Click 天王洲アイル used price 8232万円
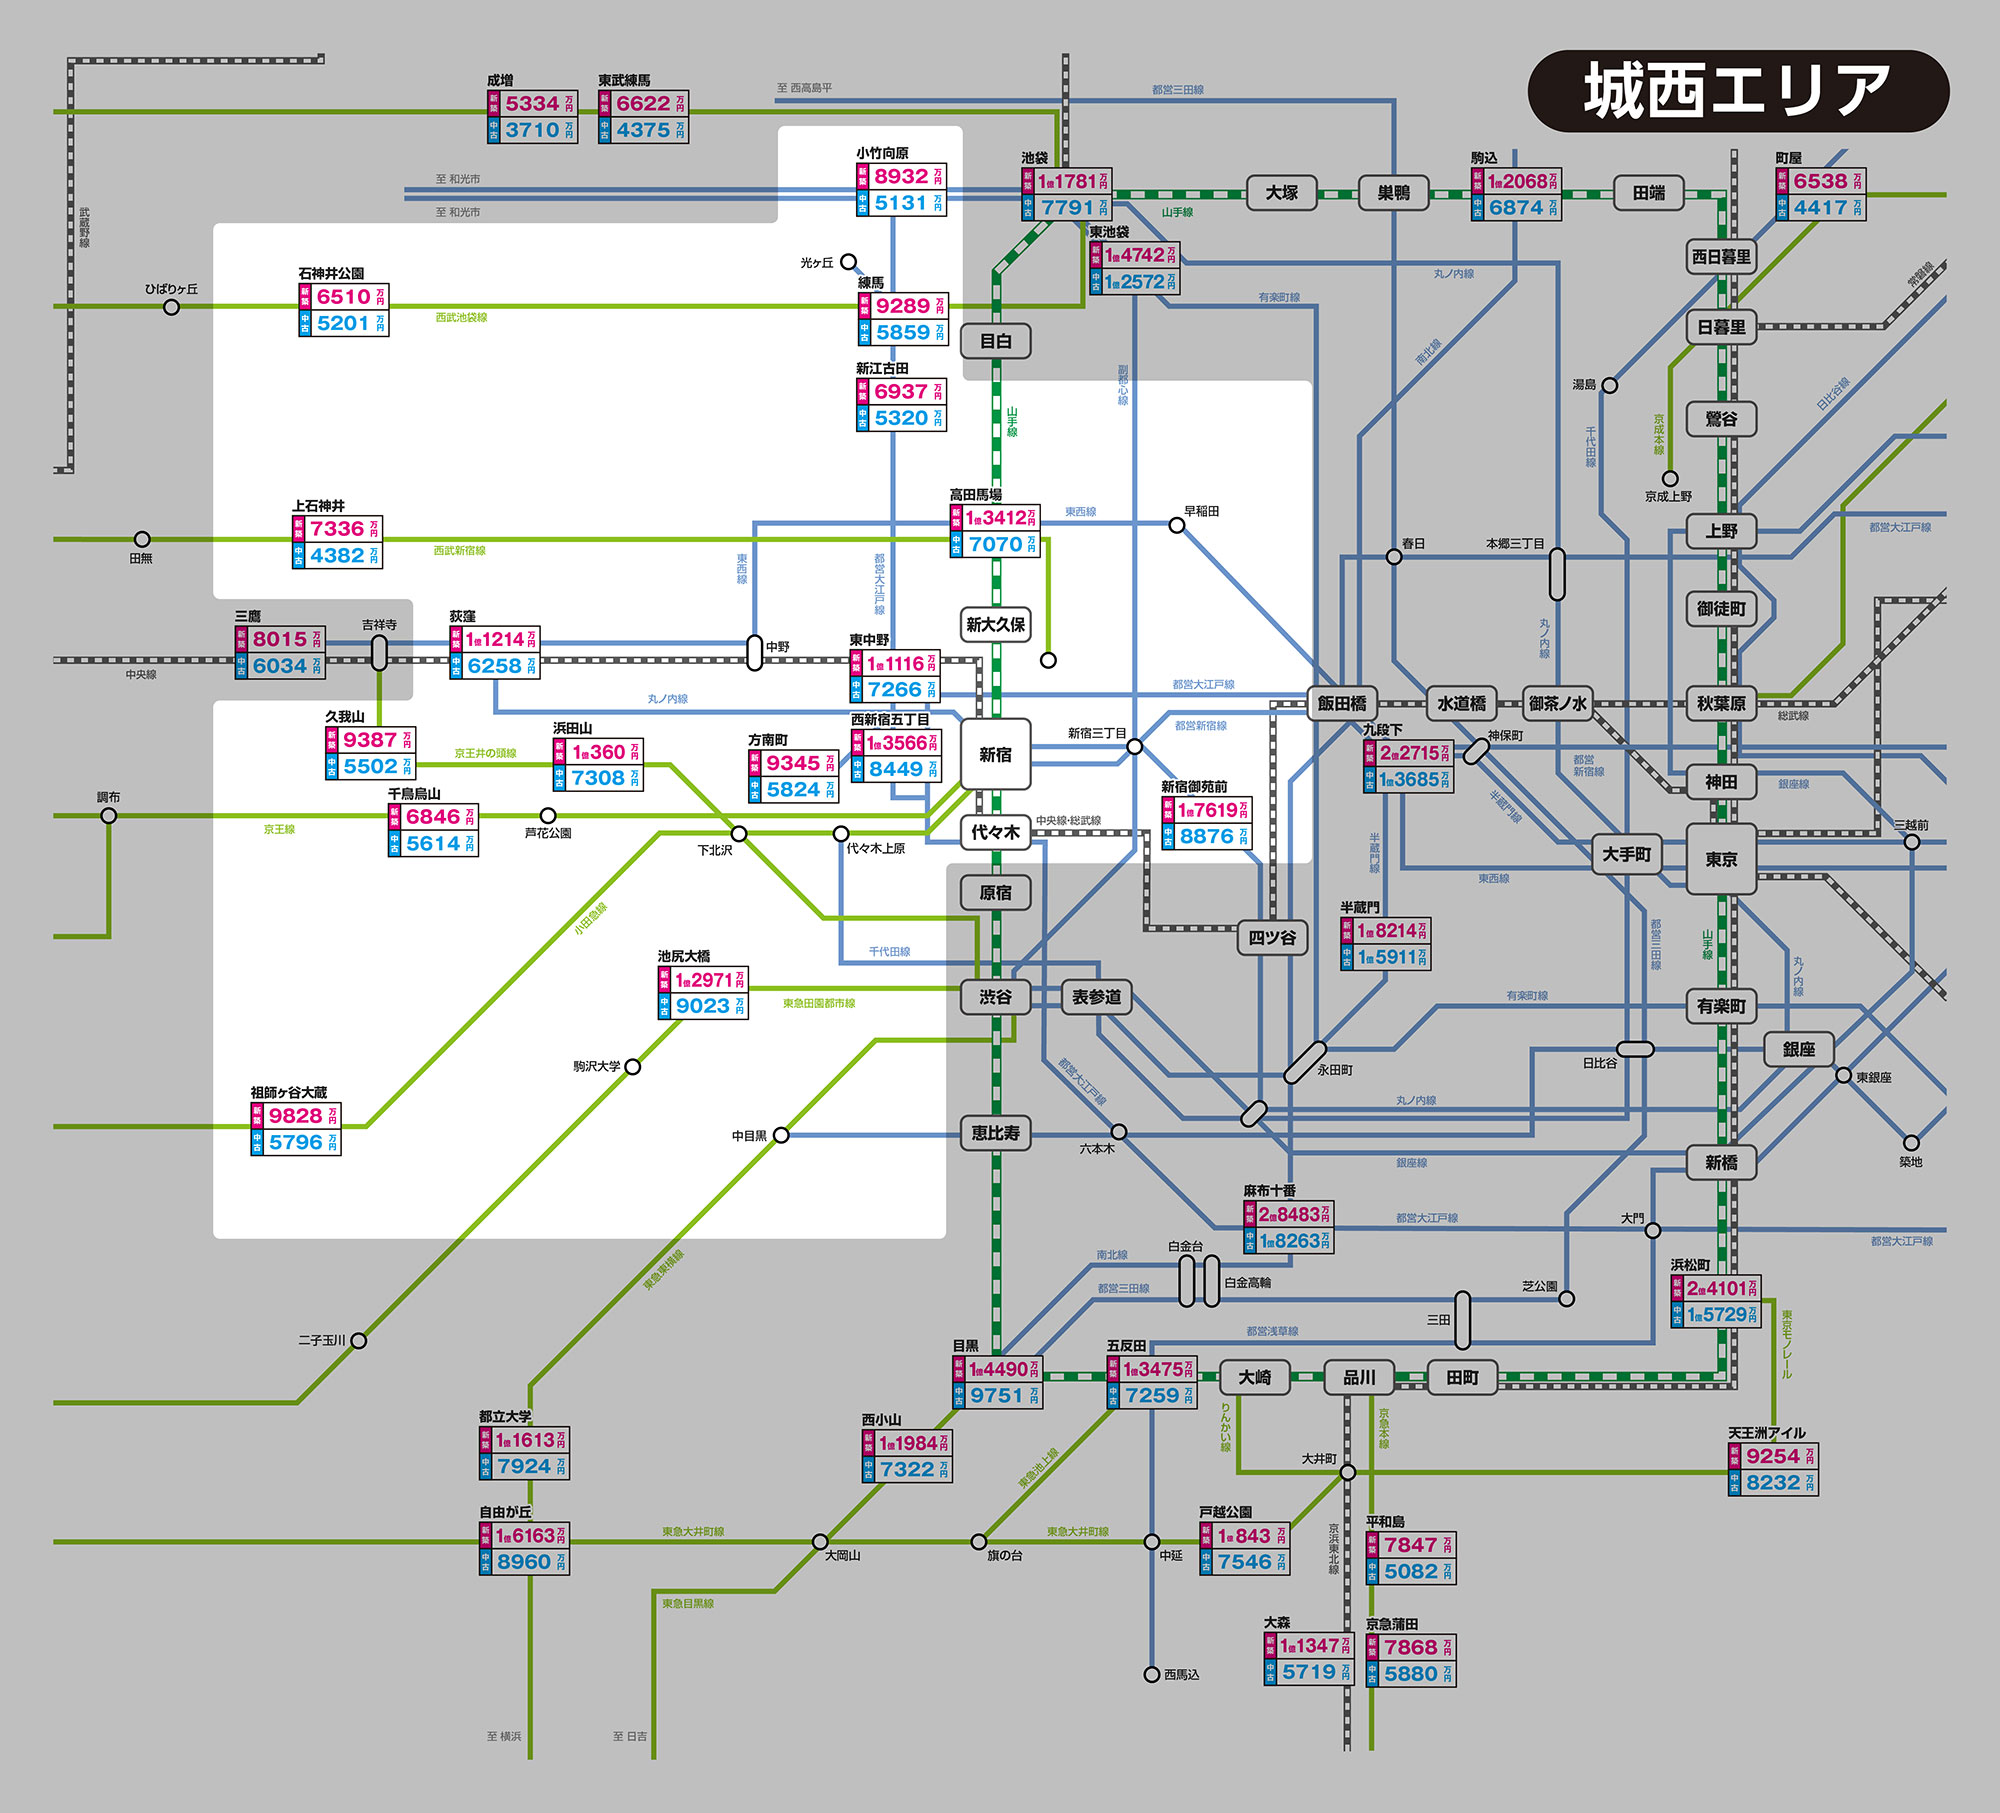2000x1813 pixels. (1774, 1483)
